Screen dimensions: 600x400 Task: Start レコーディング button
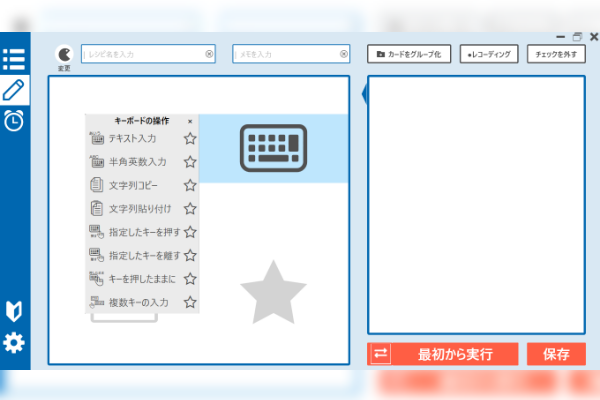pos(489,54)
